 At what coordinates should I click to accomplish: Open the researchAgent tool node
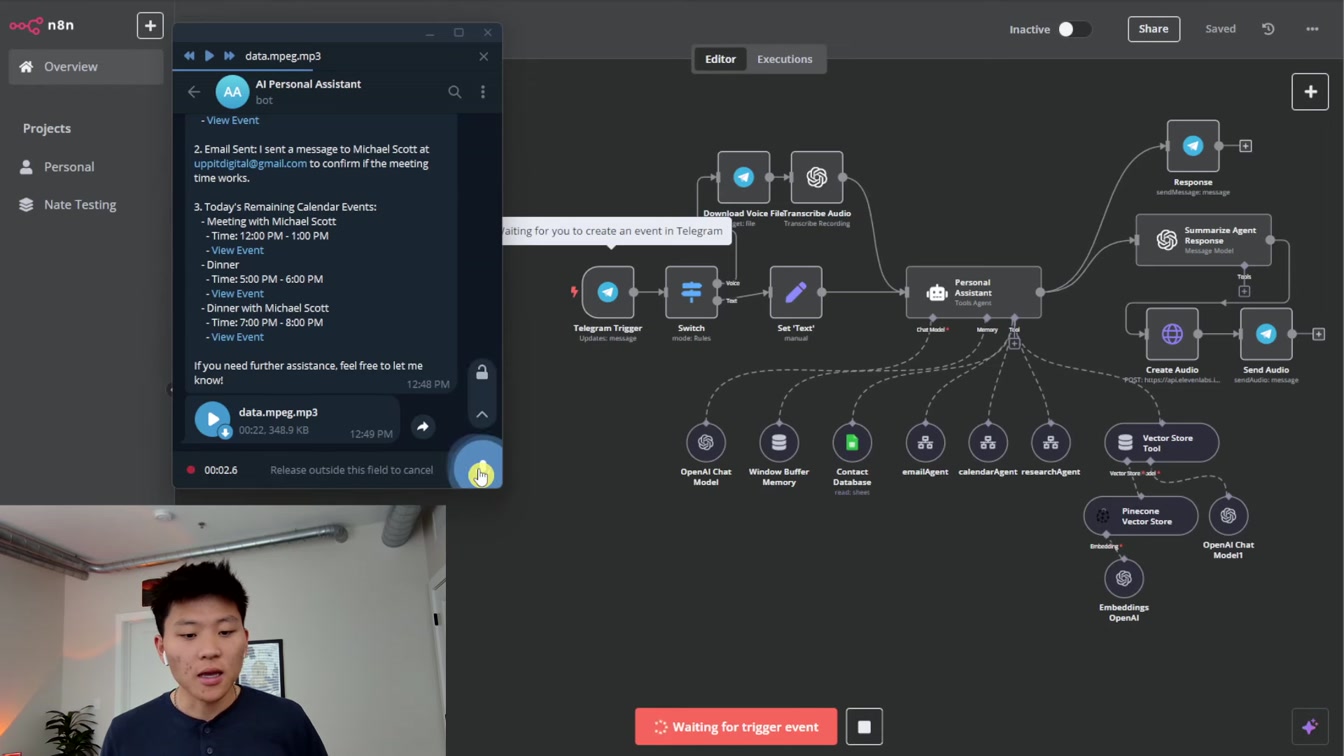(1050, 442)
